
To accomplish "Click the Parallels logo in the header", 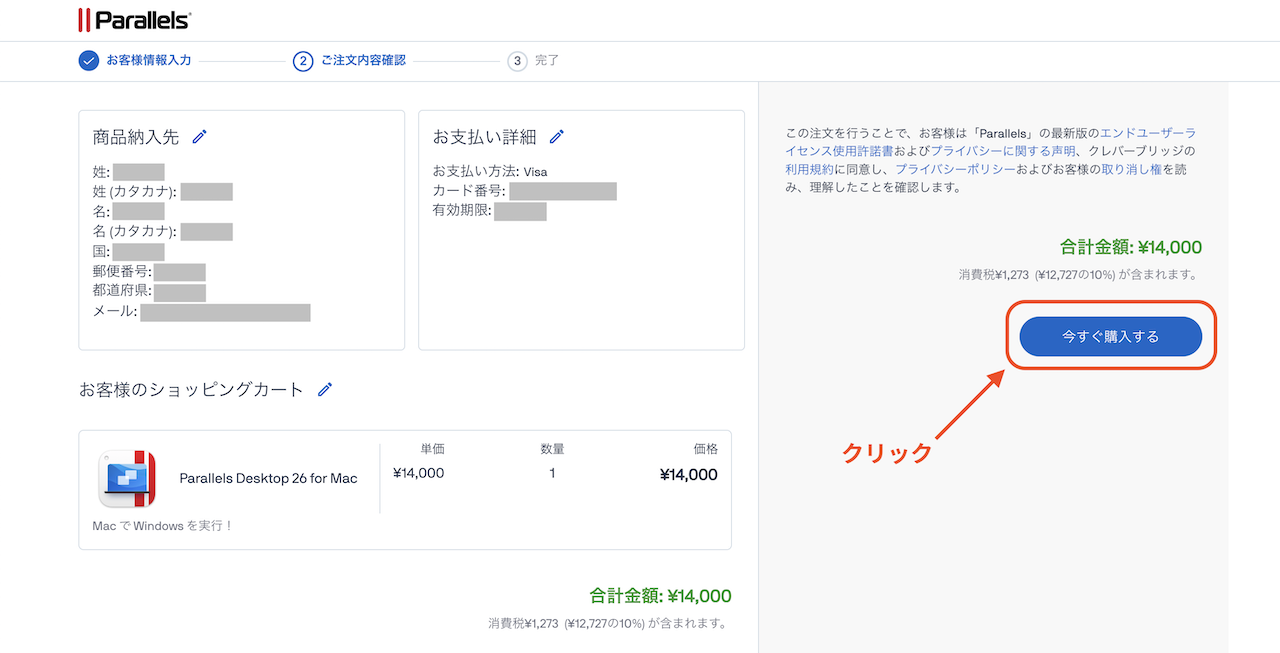I will (x=134, y=19).
